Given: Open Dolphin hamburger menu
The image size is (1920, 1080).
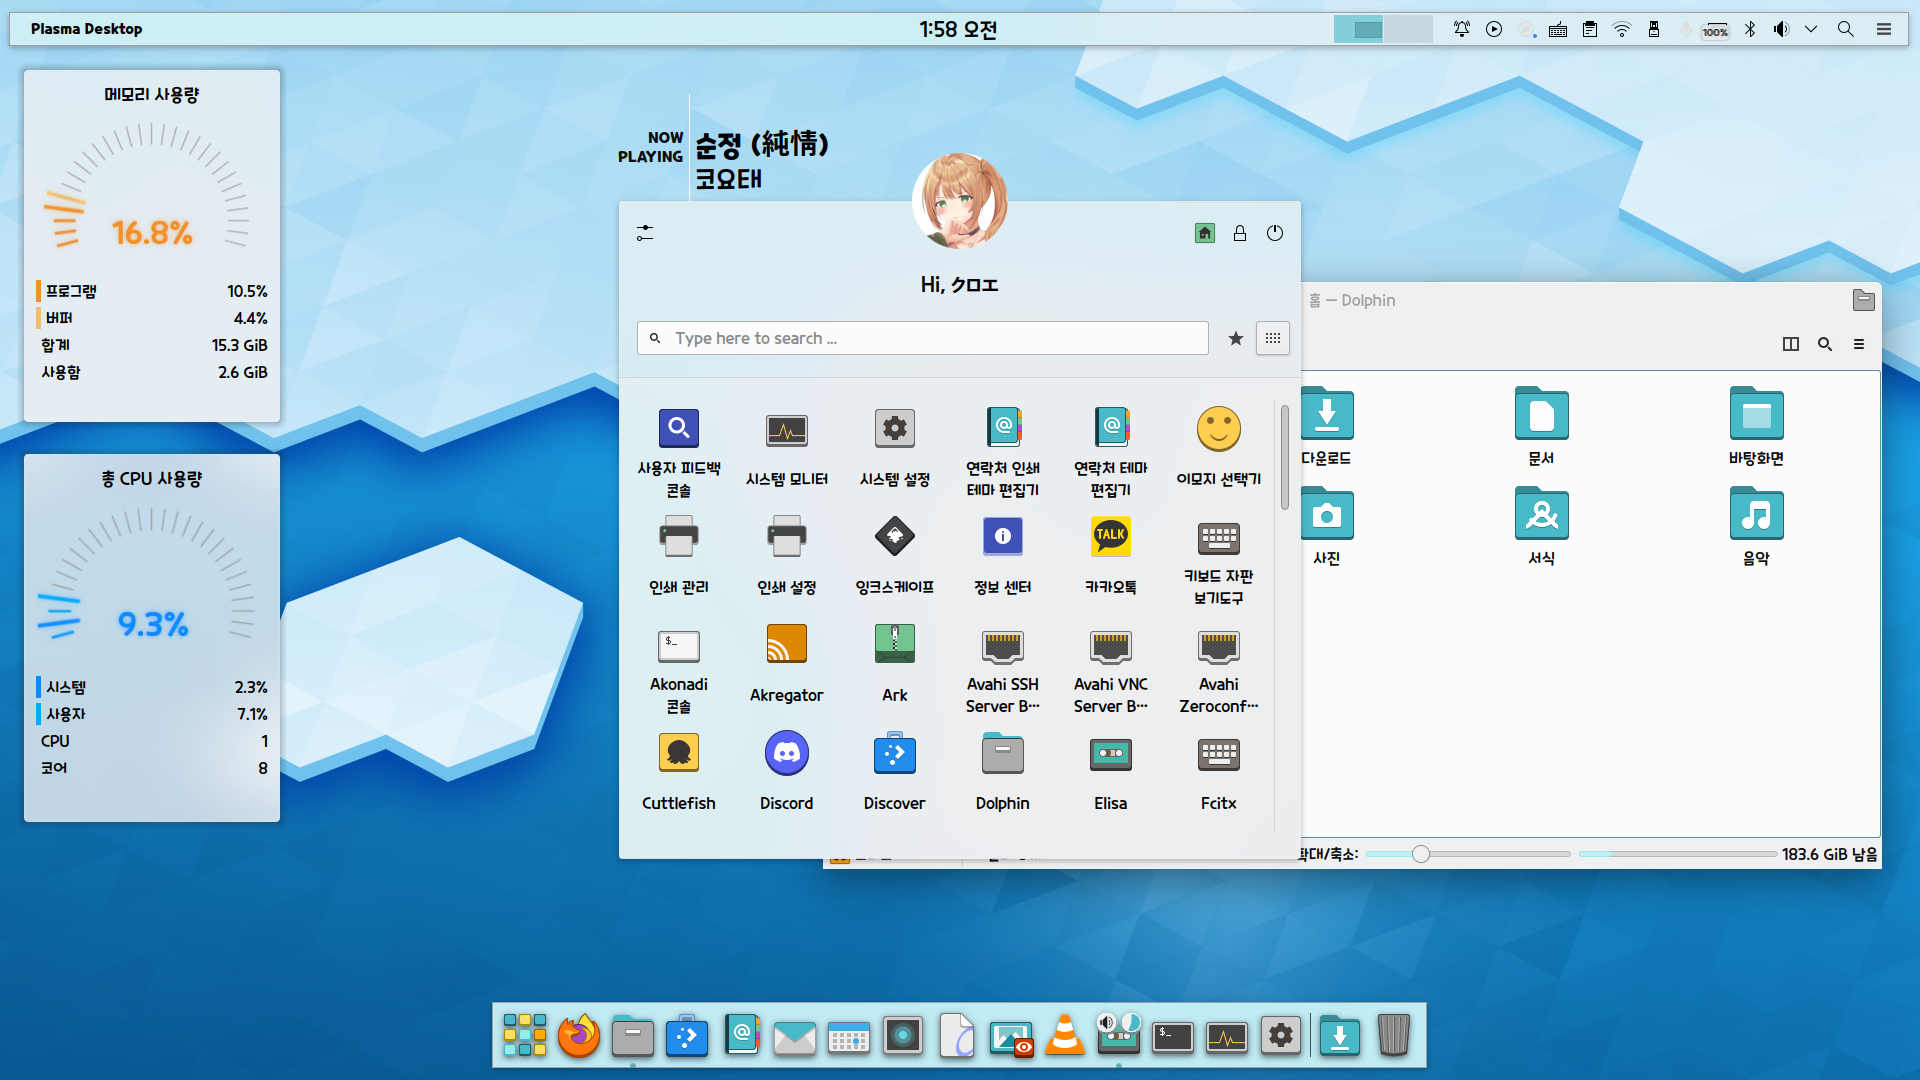Looking at the screenshot, I should pyautogui.click(x=1859, y=344).
